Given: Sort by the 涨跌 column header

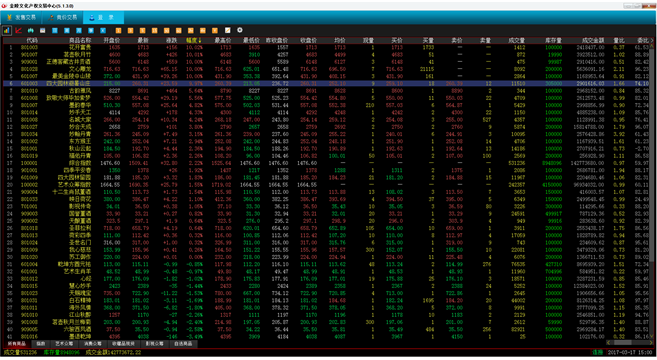Looking at the screenshot, I should coord(171,41).
